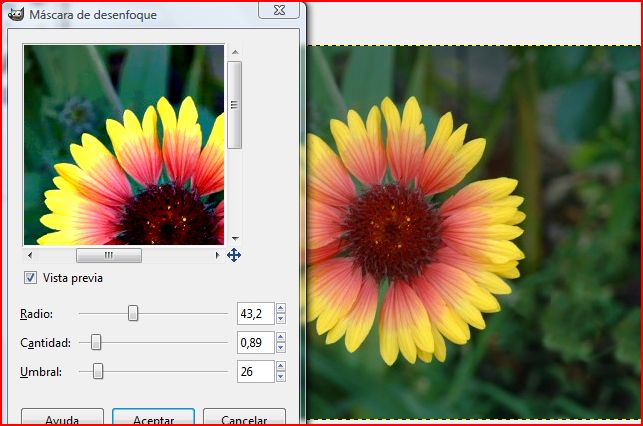Viewport: 643px width, 426px height.
Task: Decrease Cantidad with the down stepper arrow
Action: click(x=281, y=348)
